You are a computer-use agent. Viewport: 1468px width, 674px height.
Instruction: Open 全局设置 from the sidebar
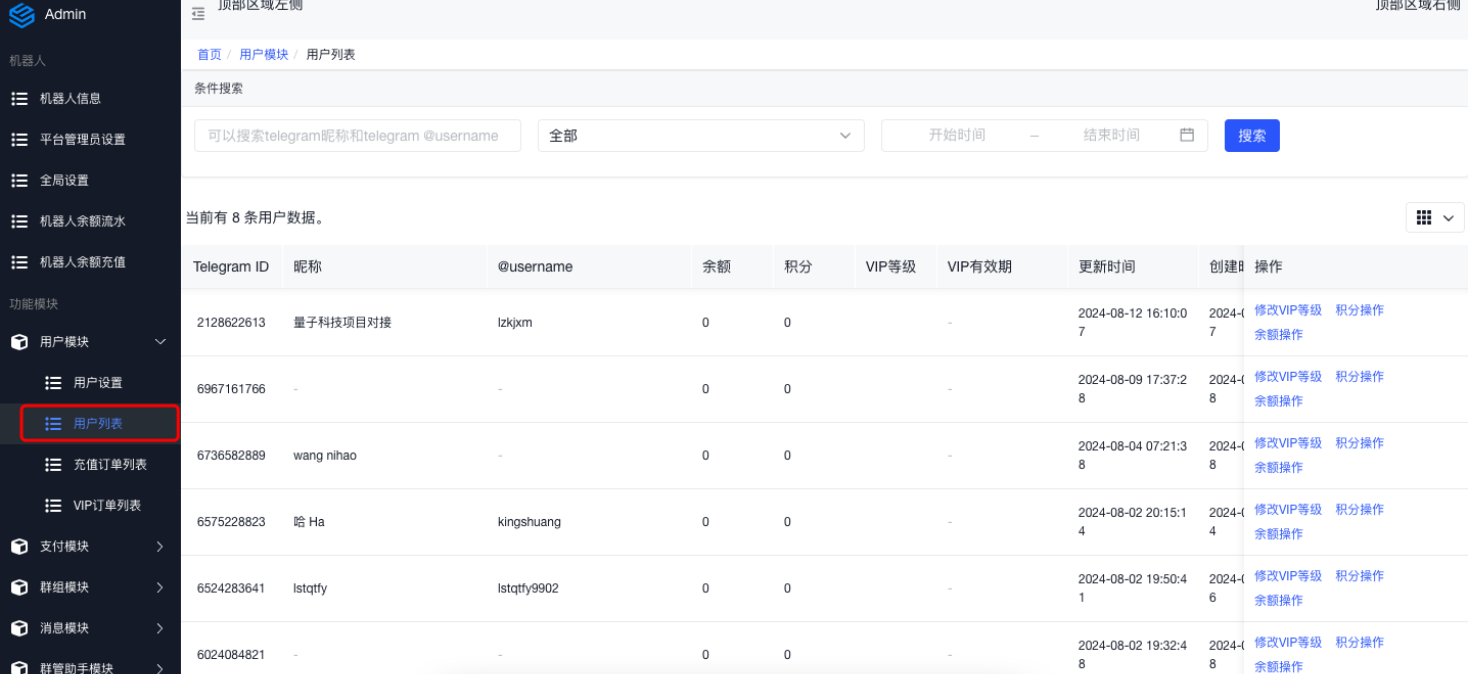coord(64,181)
